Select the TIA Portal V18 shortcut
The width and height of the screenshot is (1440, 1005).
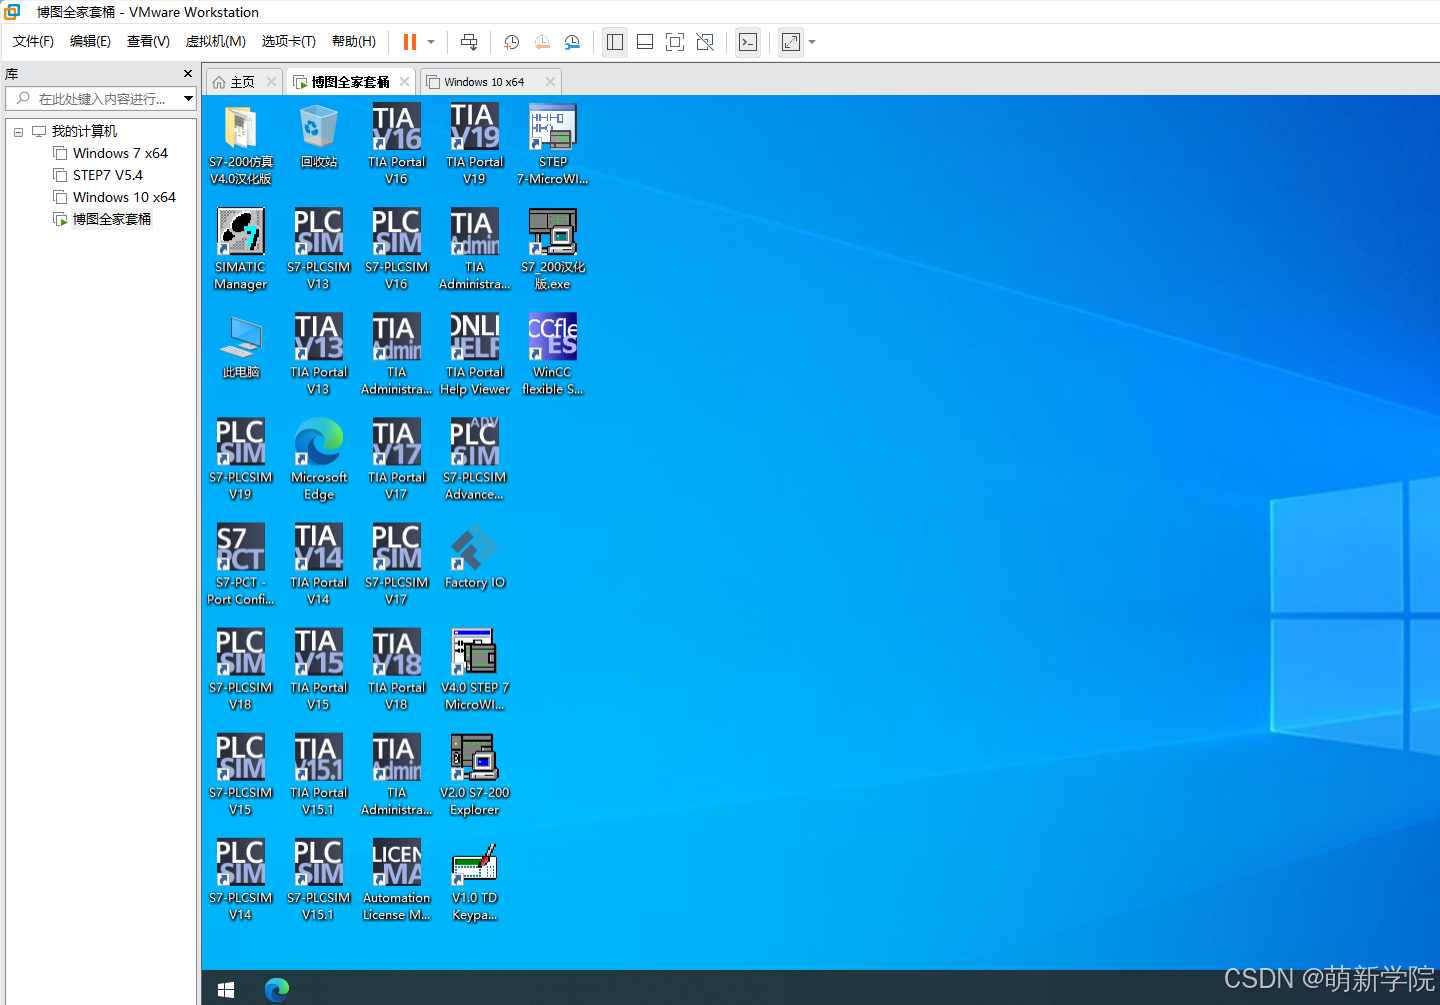point(396,670)
